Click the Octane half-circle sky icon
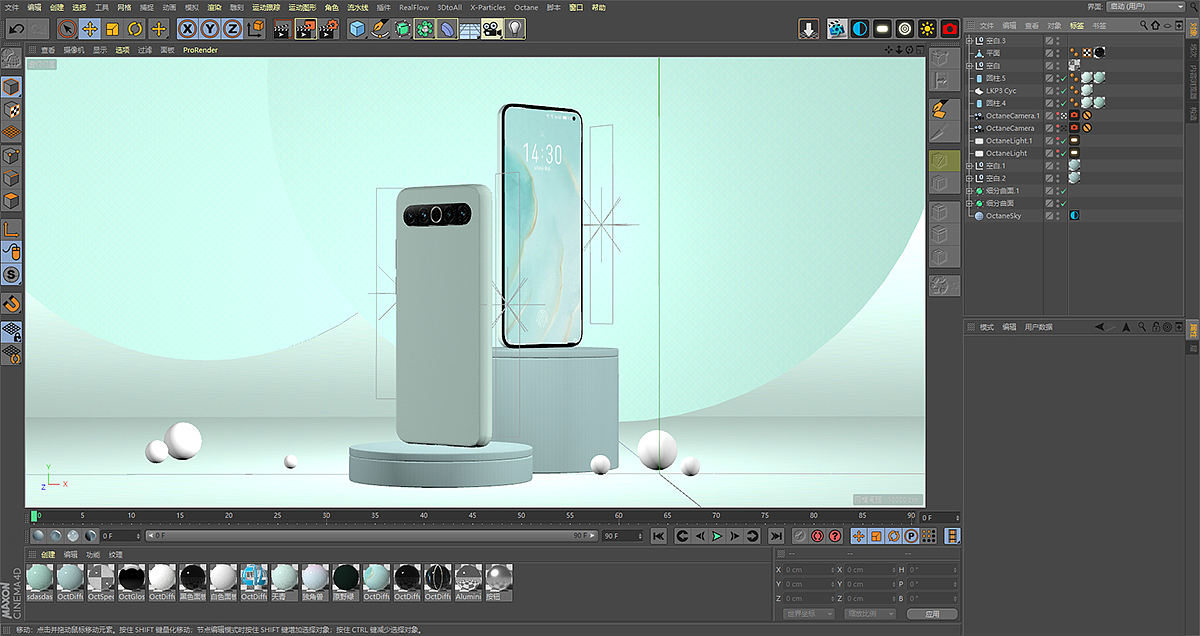Viewport: 1200px width, 636px height. coord(860,29)
